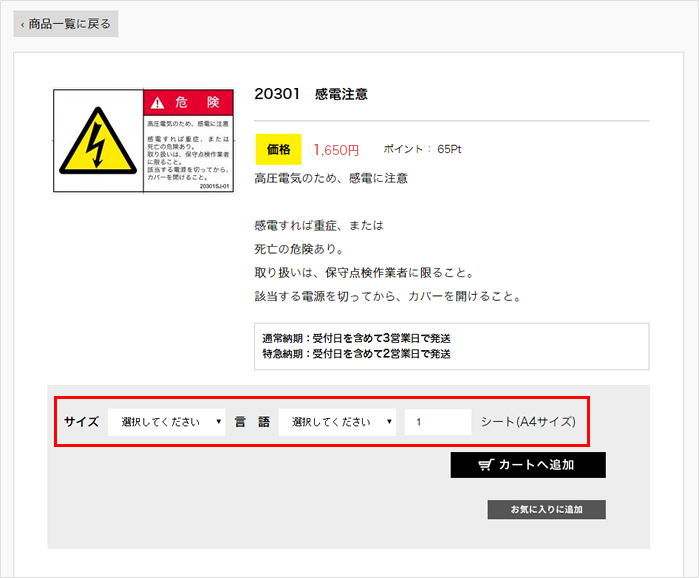Click the ポイント: 65Pt text

[x=422, y=149]
